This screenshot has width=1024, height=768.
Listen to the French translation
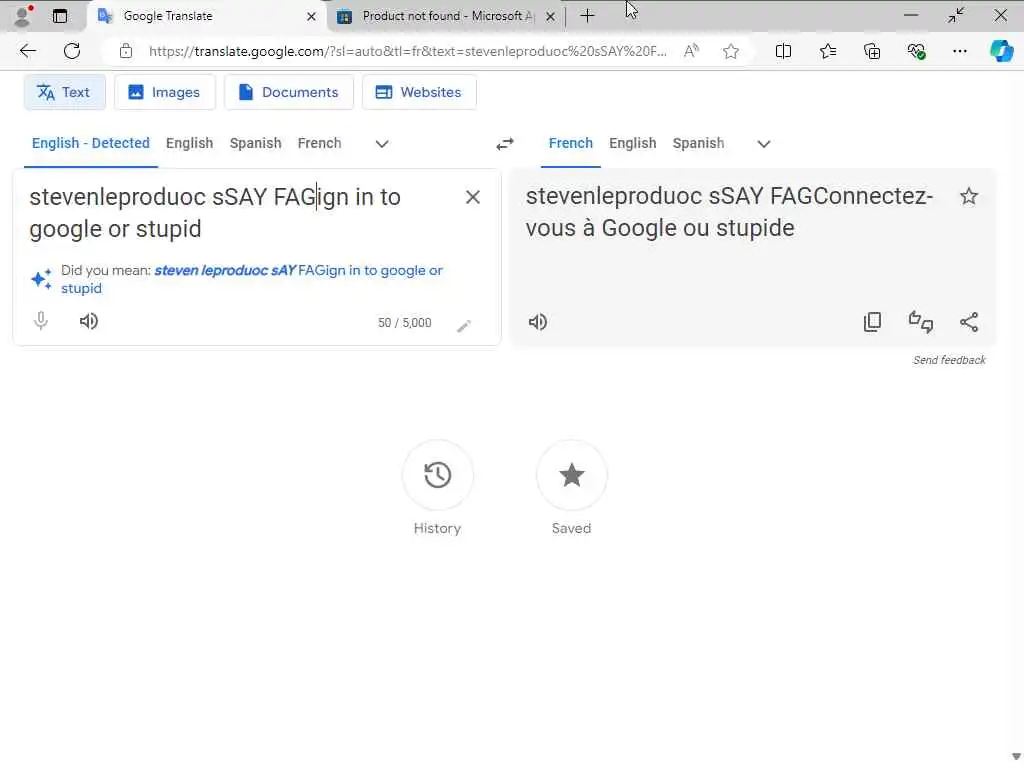tap(537, 322)
